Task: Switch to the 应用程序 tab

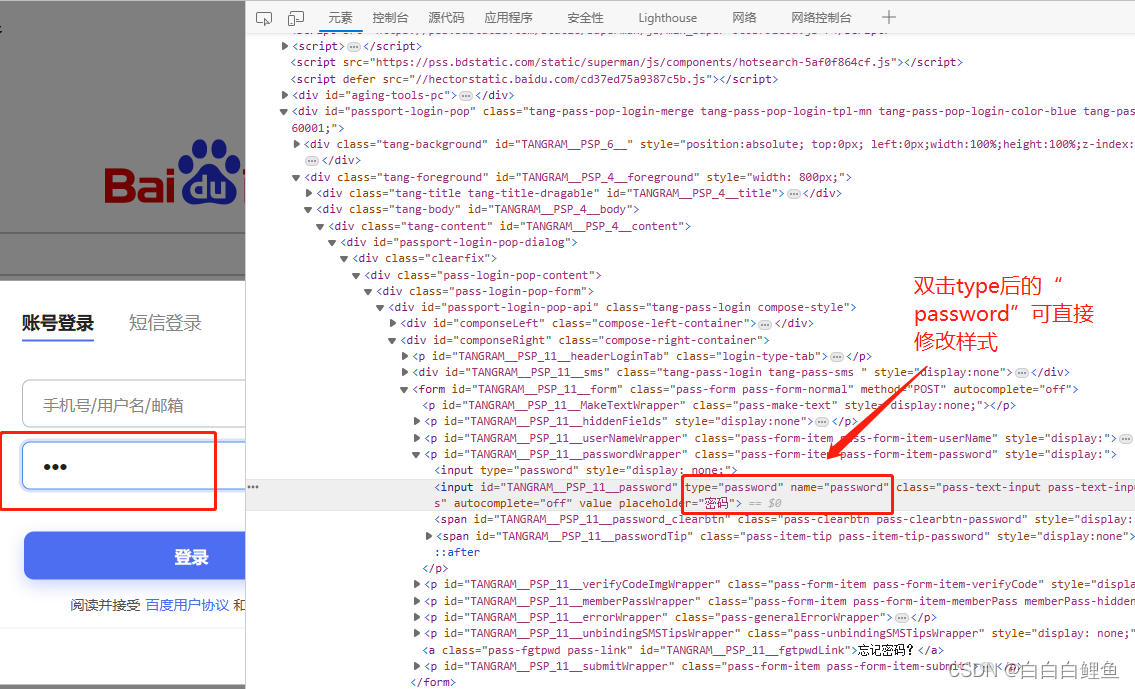Action: pyautogui.click(x=508, y=18)
